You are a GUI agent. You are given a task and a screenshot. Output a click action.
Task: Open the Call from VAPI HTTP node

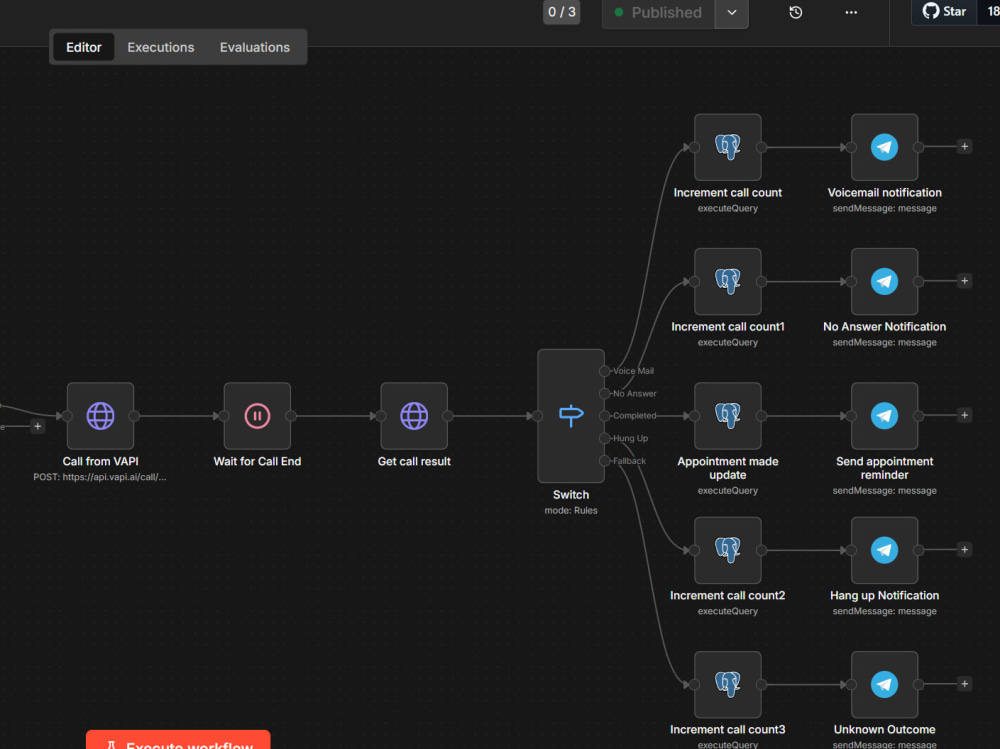pos(100,416)
